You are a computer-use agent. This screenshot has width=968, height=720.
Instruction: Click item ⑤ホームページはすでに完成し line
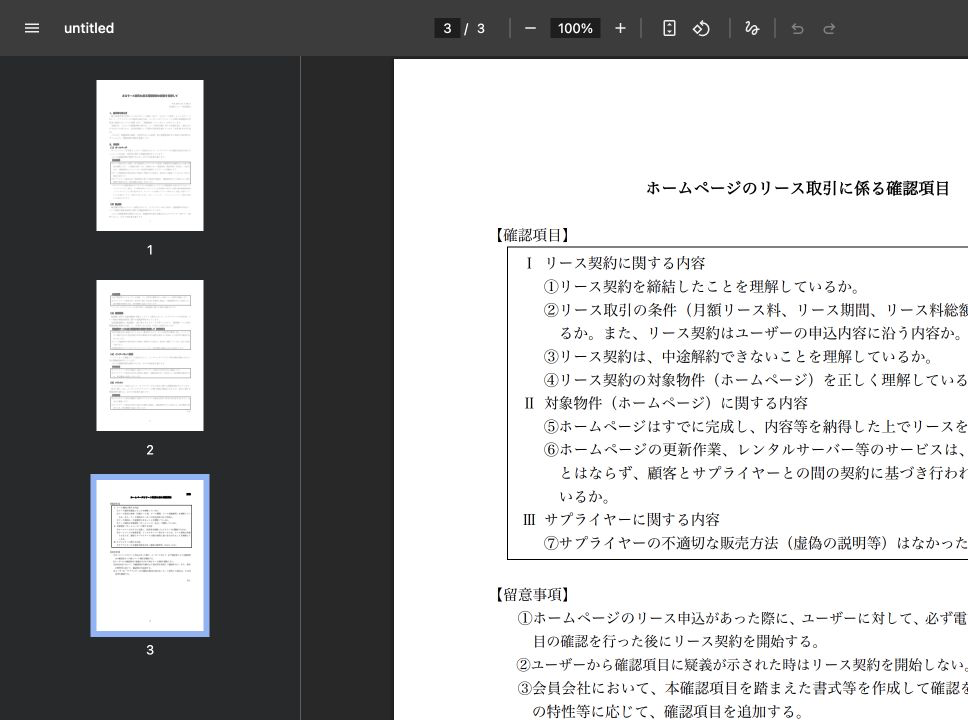click(756, 427)
